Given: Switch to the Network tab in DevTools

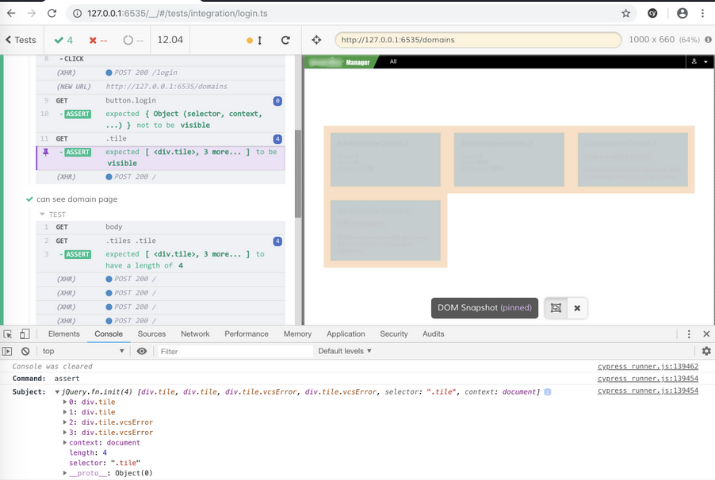Looking at the screenshot, I should pos(195,334).
